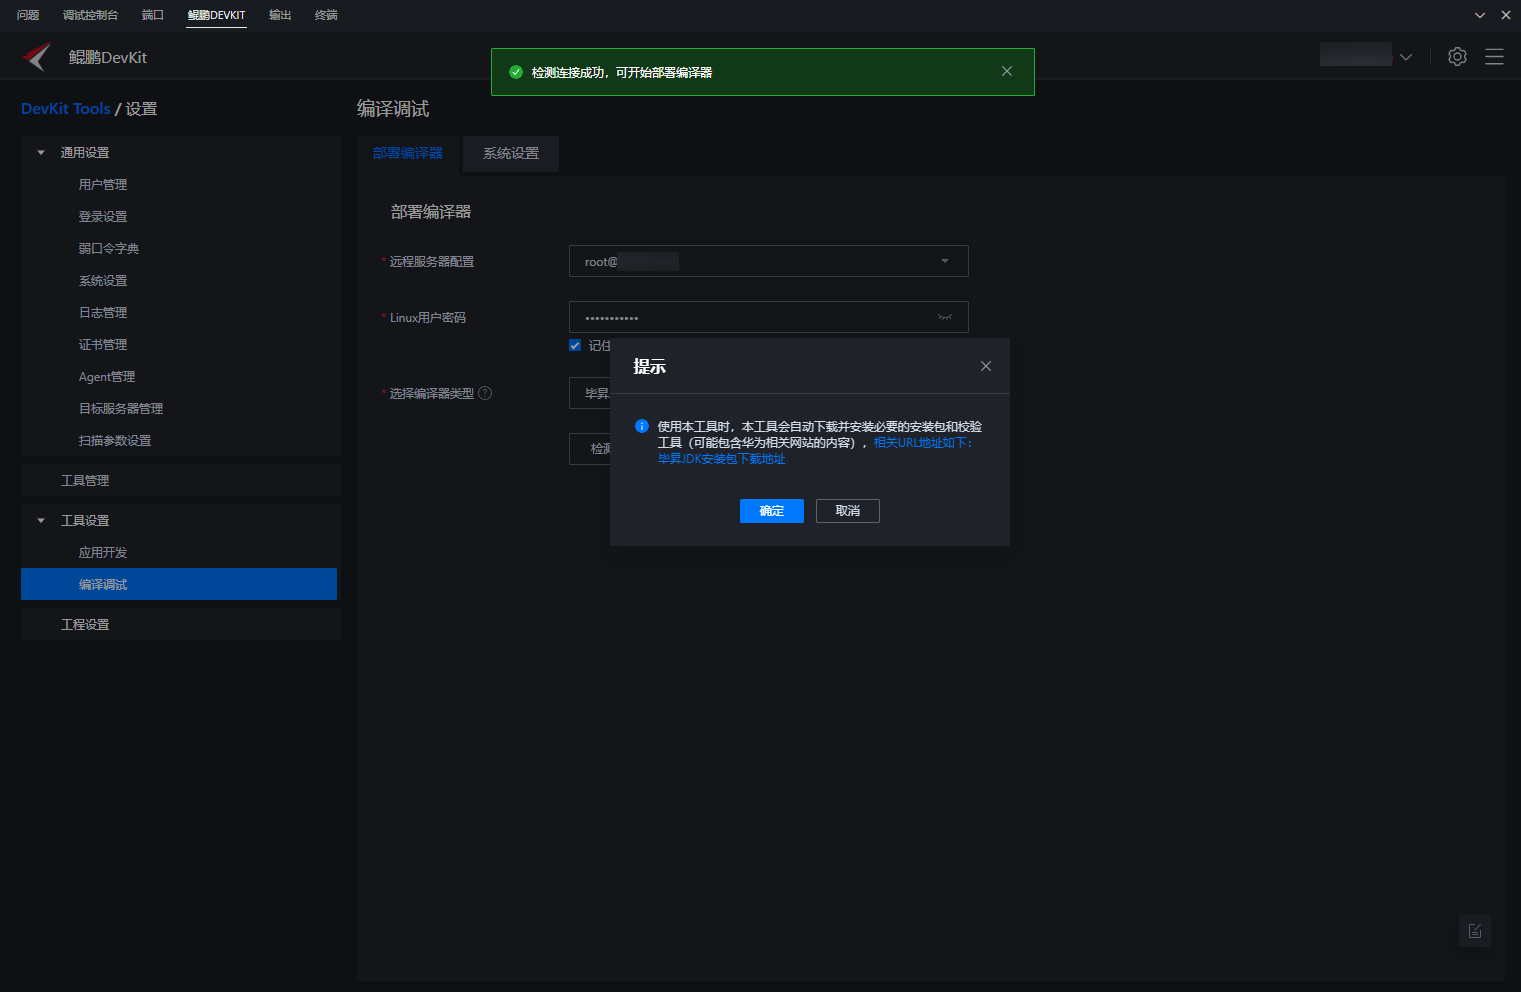The image size is (1521, 992).
Task: Click the 鲲鹏DevKit title text
Action: click(x=108, y=57)
